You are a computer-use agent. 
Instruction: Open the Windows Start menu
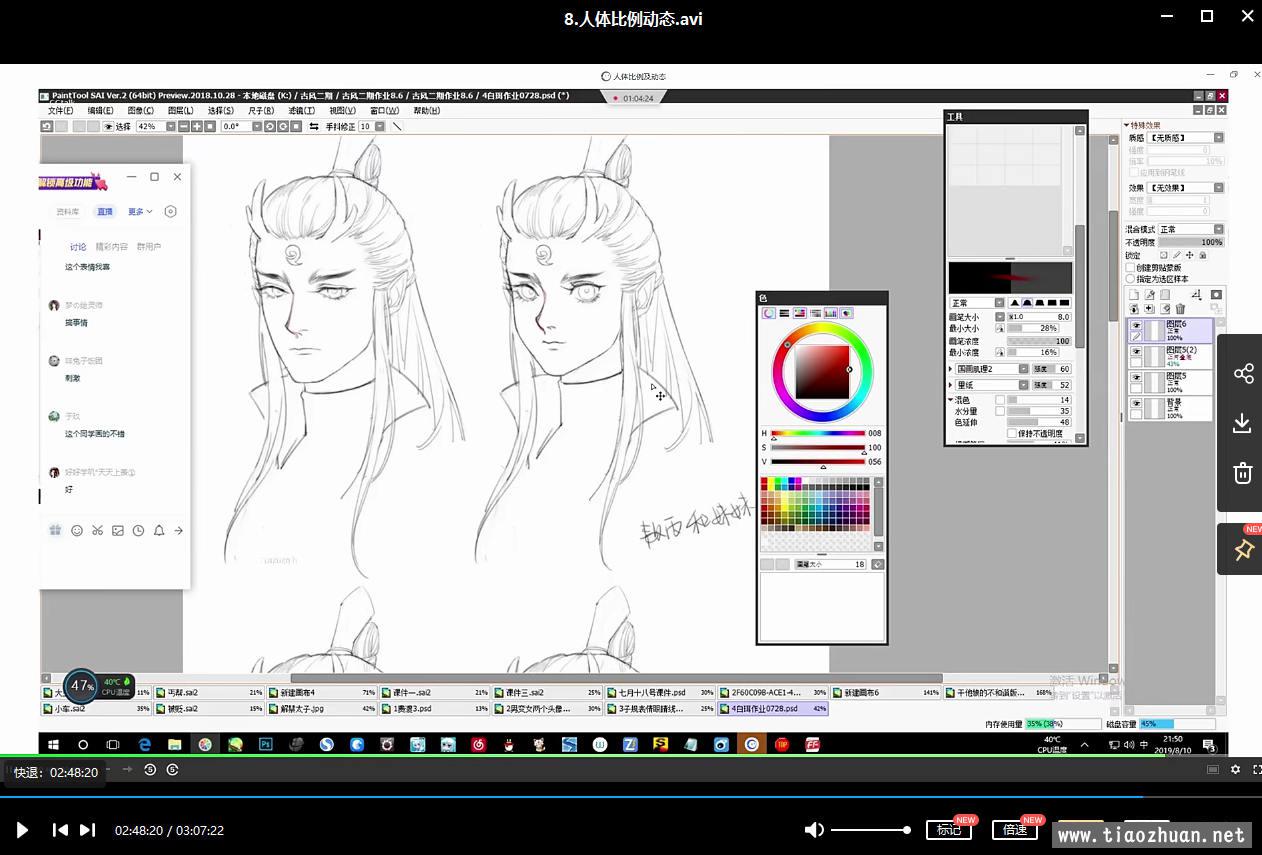click(x=53, y=745)
